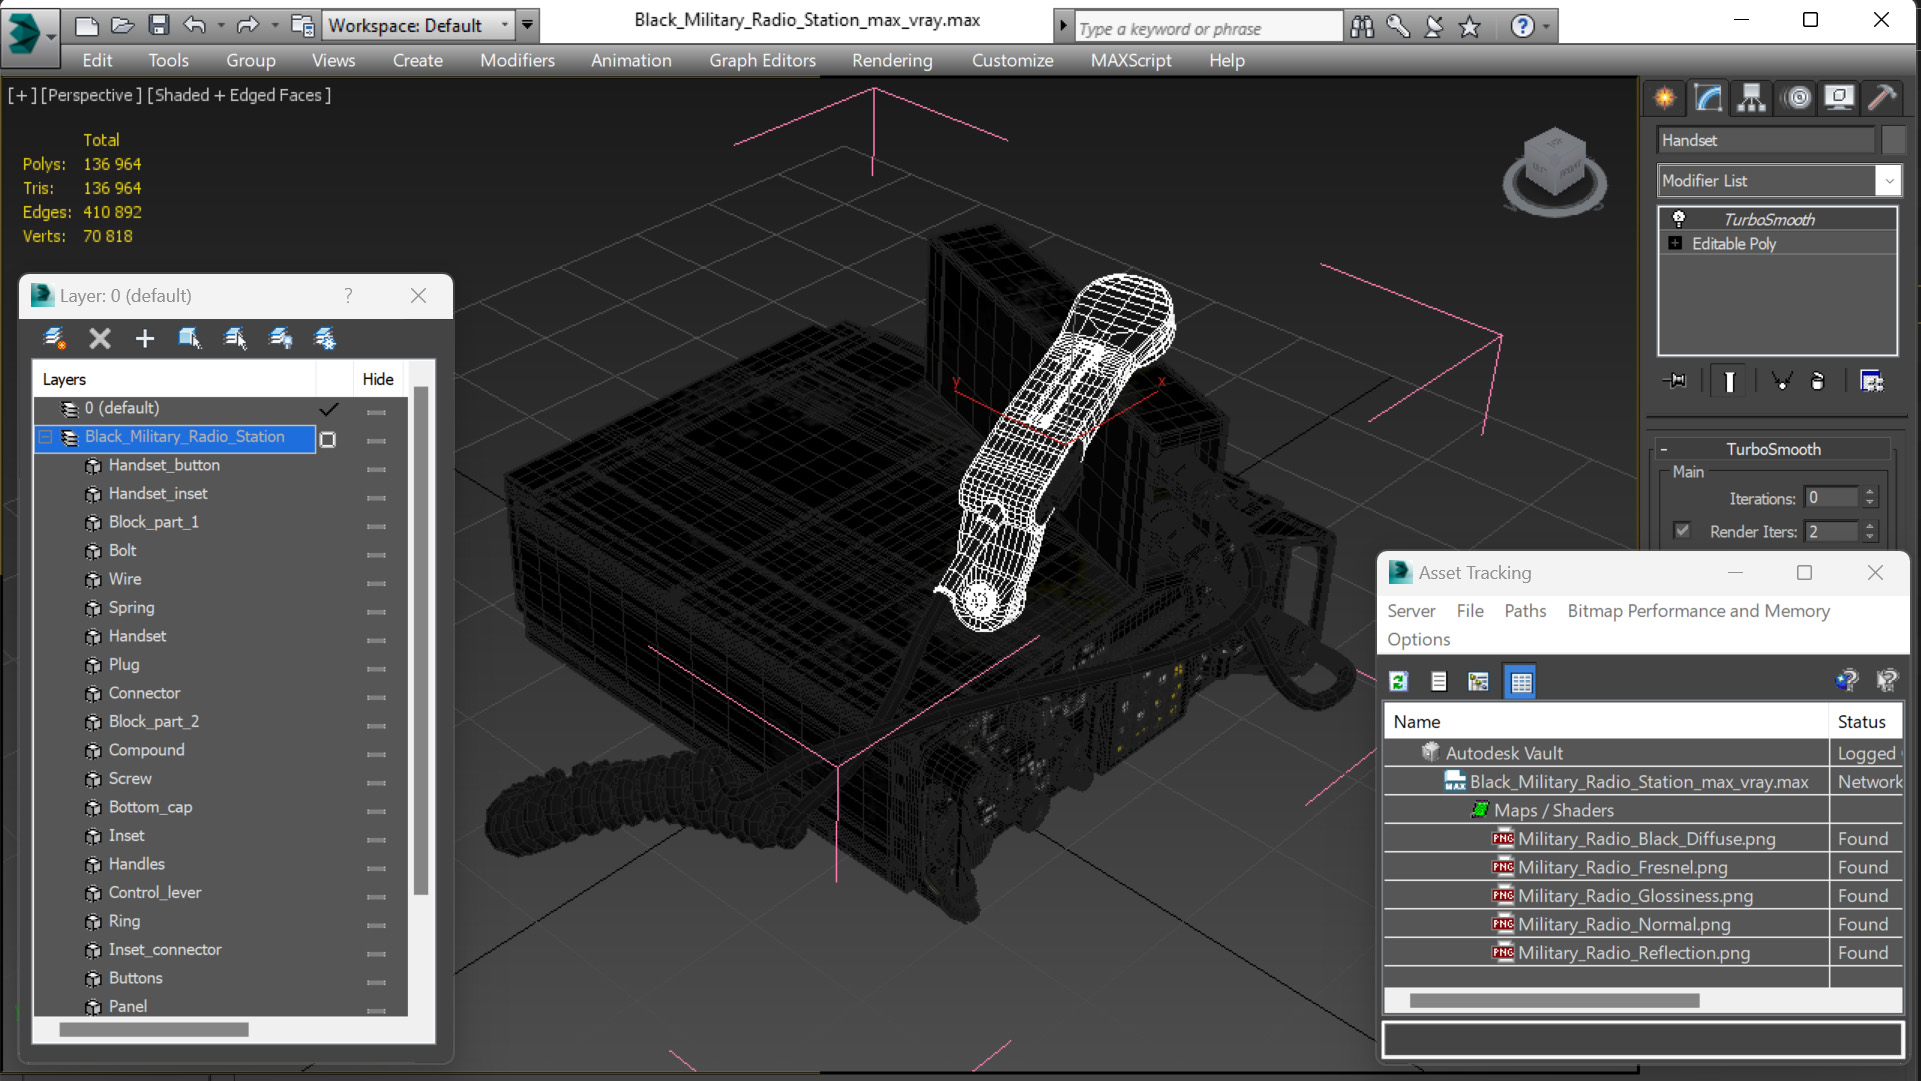1921x1081 pixels.
Task: Click the New Scene icon in the toolbar
Action: [x=87, y=25]
